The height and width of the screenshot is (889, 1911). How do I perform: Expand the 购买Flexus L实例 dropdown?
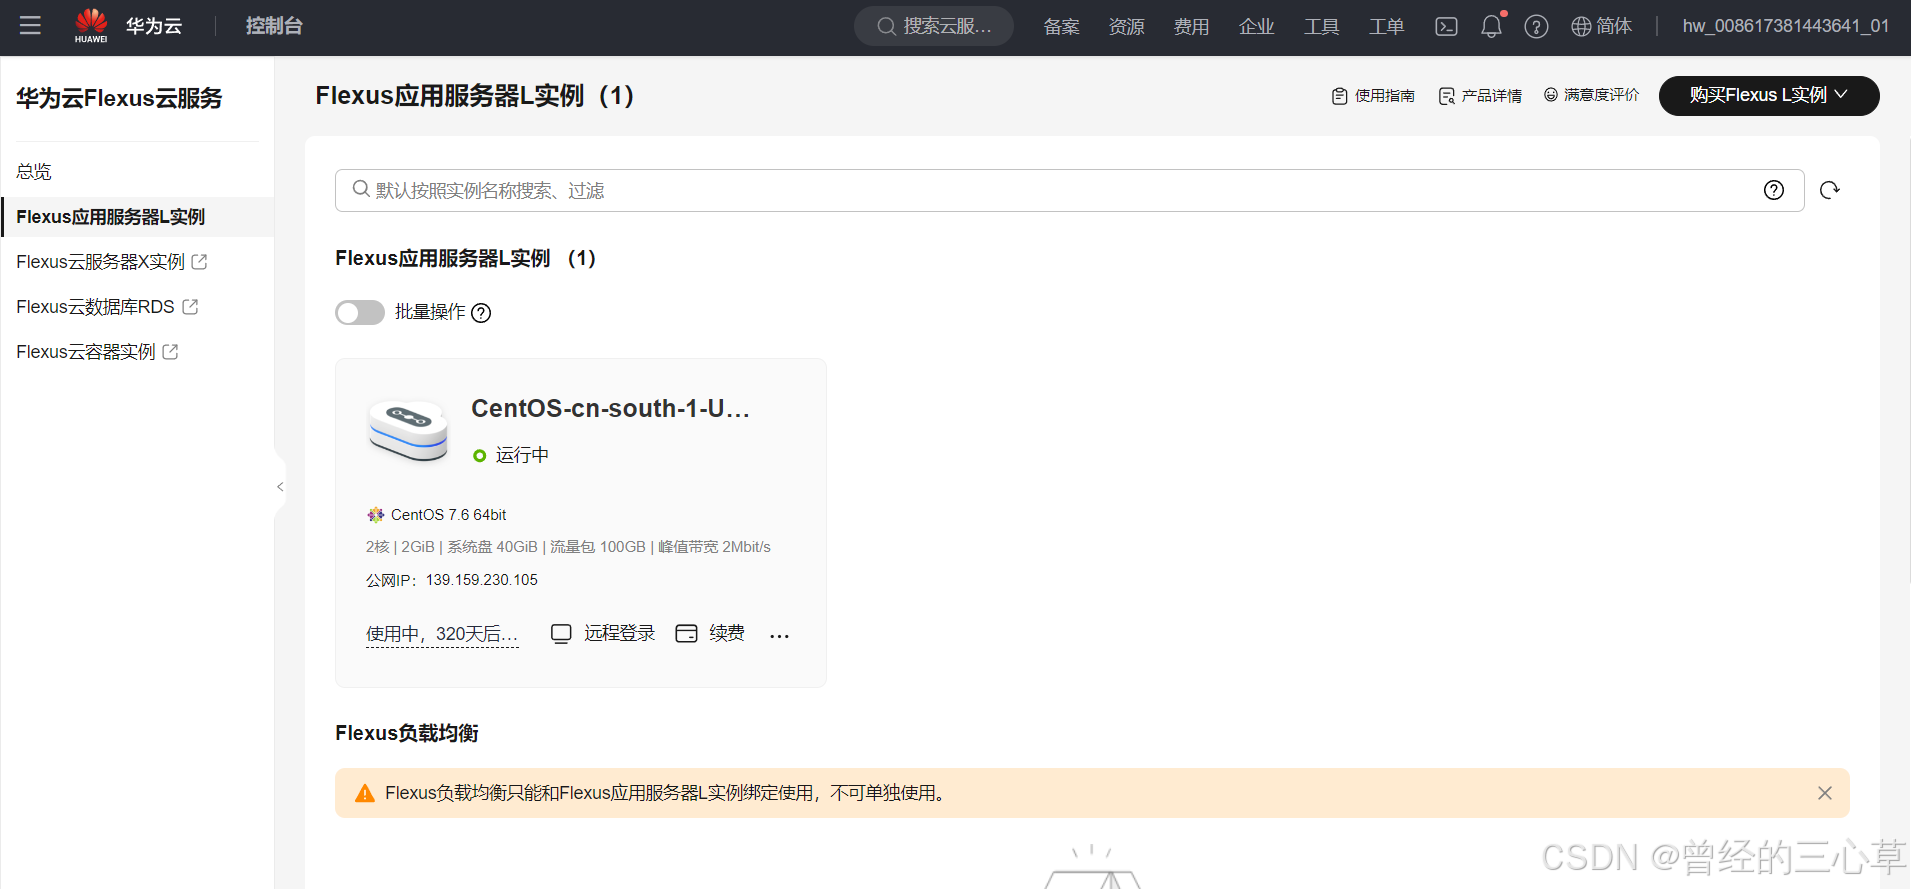(x=1769, y=96)
